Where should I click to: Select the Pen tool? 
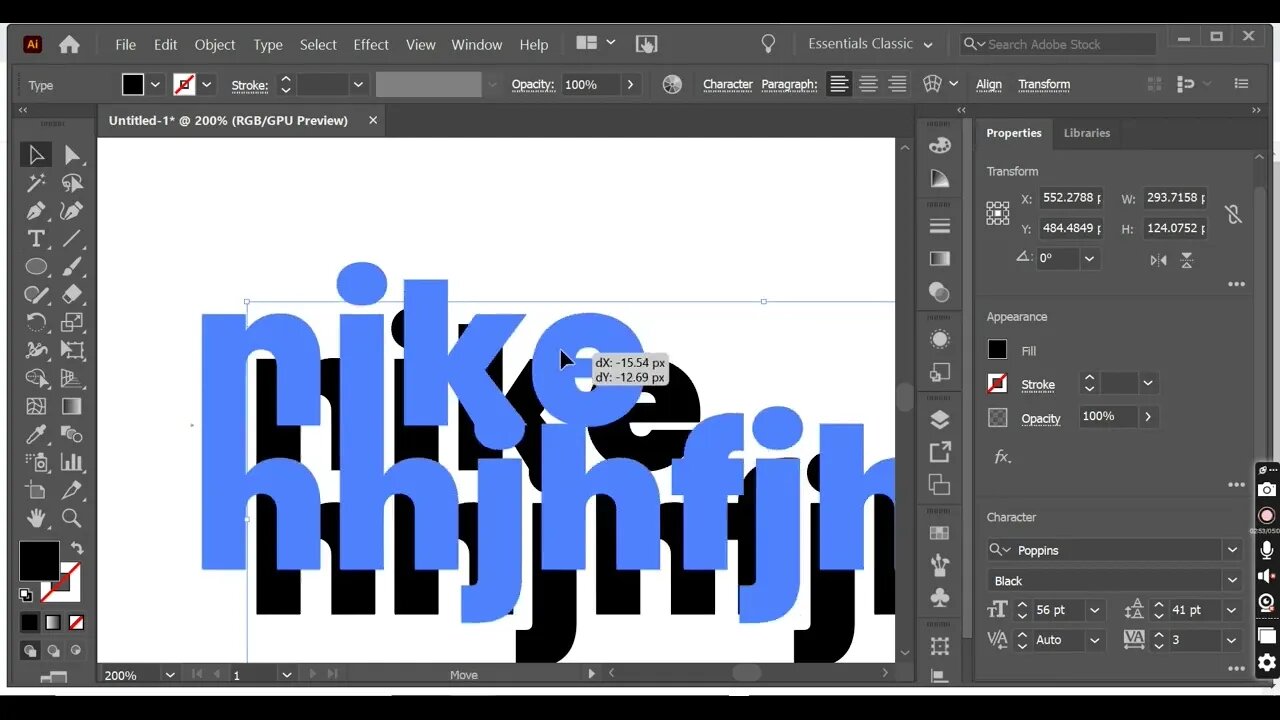coord(36,211)
